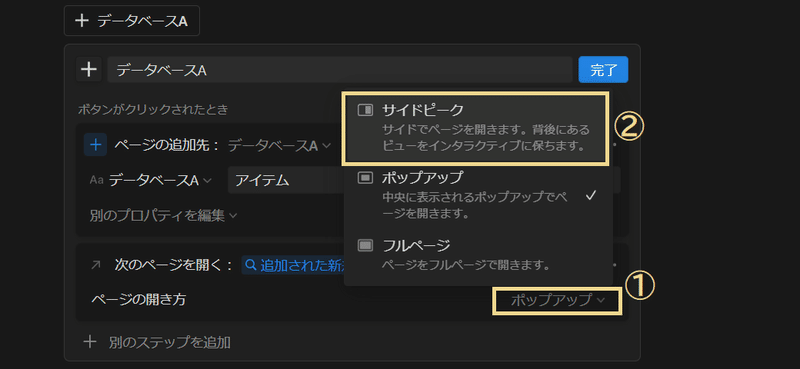Click the サイドピーク side panel icon
Screen dimensions: 800x369
[x=365, y=110]
